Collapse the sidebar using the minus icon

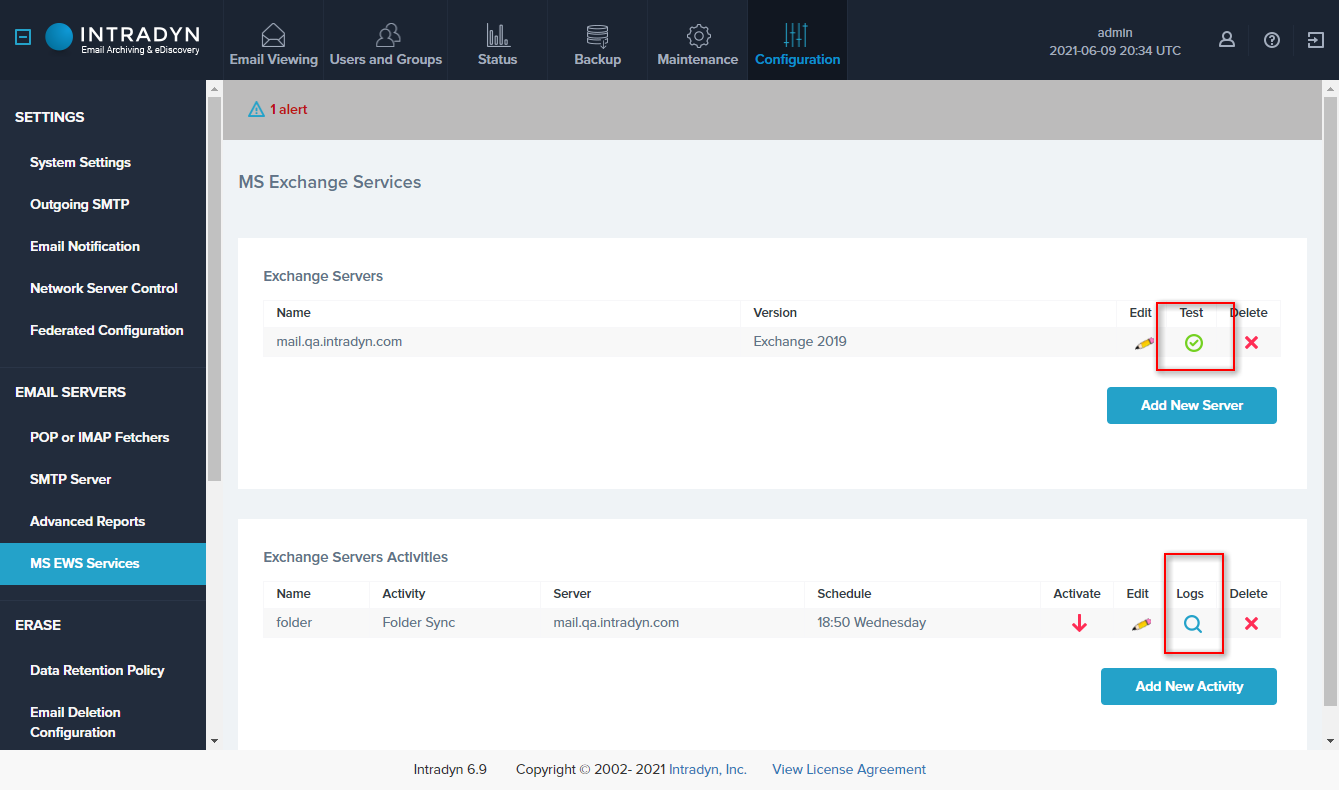point(23,38)
